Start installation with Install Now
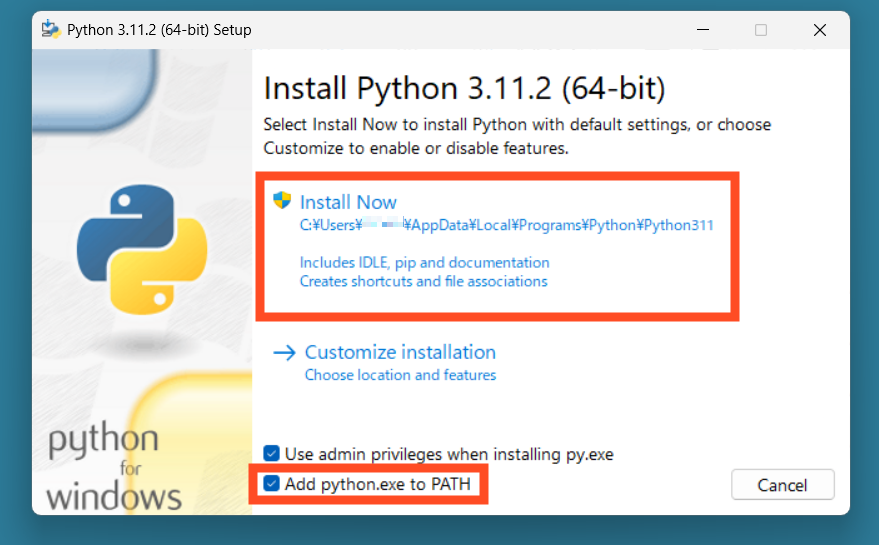The height and width of the screenshot is (545, 879). point(348,202)
